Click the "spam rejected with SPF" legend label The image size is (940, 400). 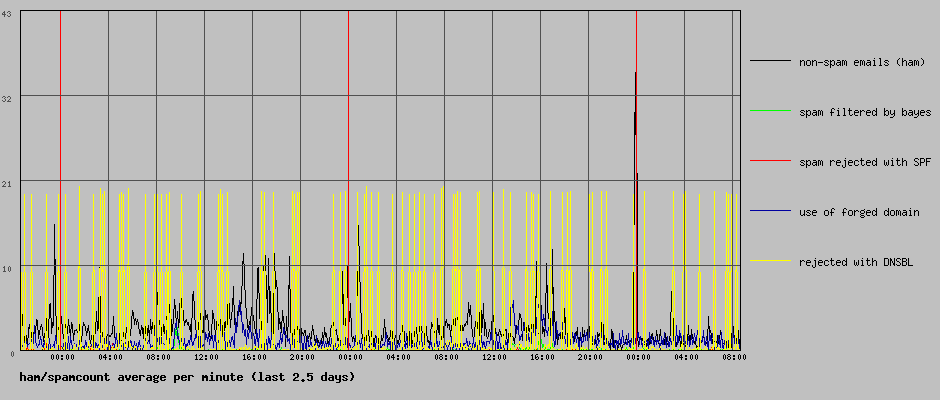coord(865,163)
